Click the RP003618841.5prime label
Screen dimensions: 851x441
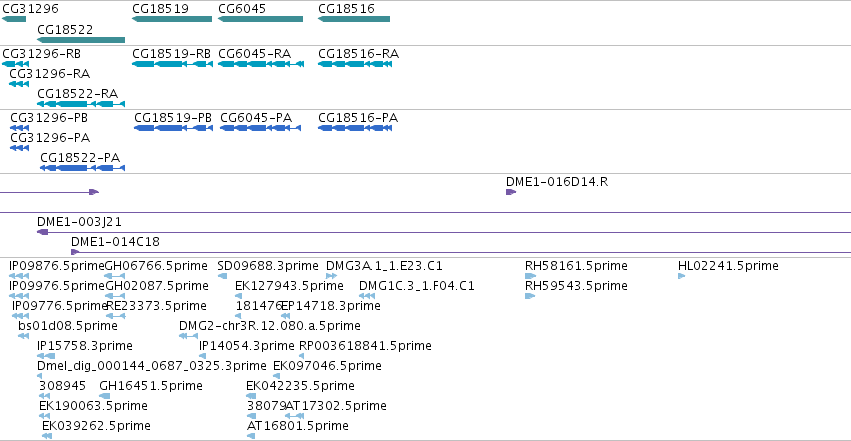(x=365, y=346)
